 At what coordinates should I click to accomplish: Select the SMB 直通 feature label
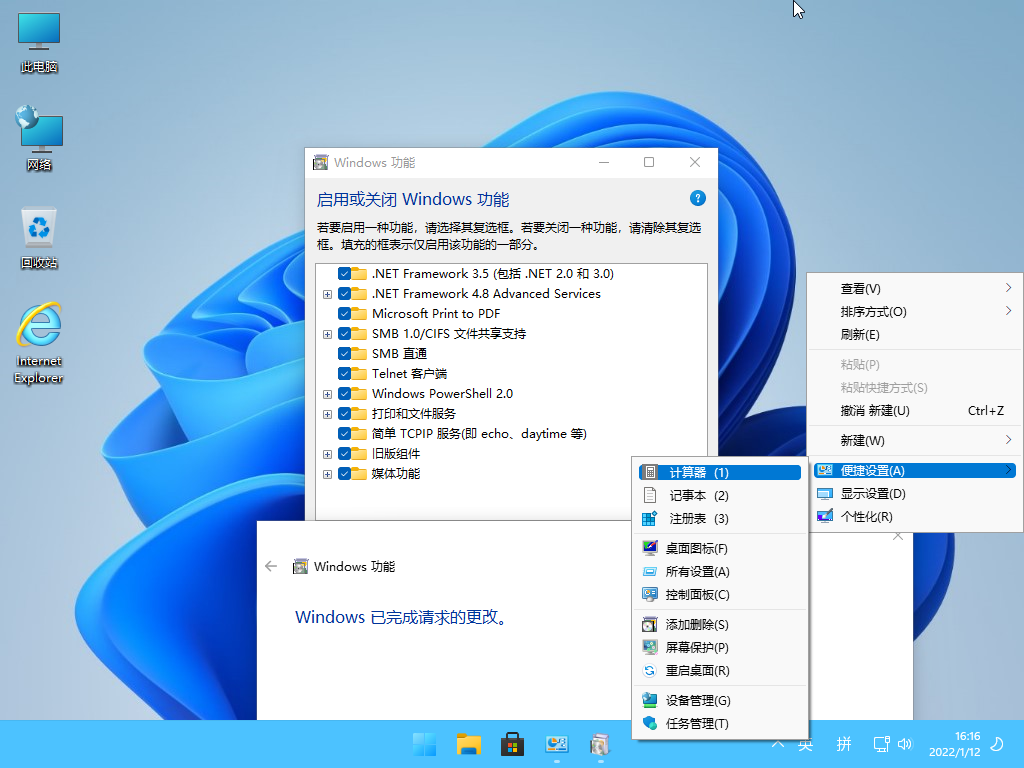(x=400, y=354)
